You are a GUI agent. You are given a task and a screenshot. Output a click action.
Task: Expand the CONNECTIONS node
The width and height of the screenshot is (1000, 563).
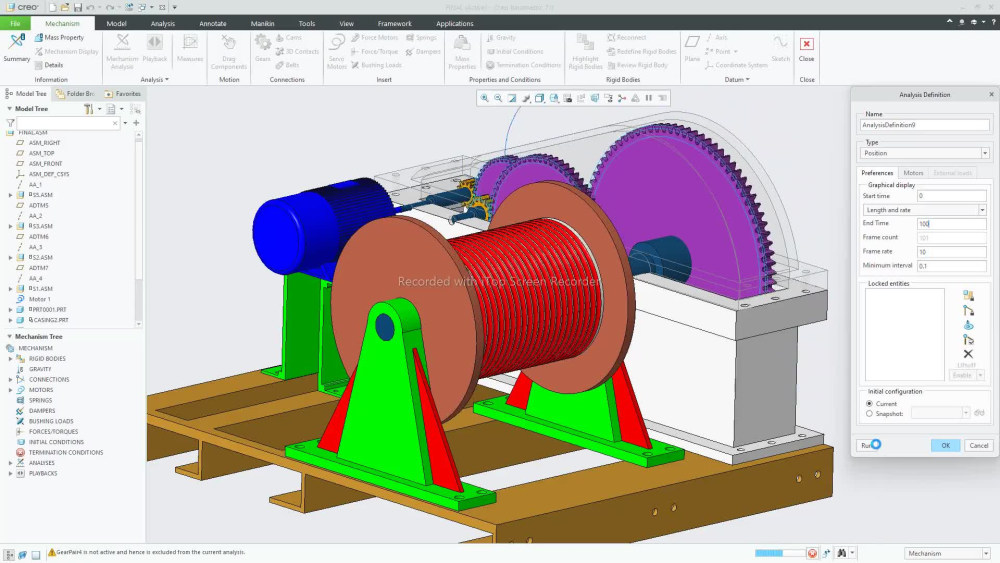coord(10,380)
